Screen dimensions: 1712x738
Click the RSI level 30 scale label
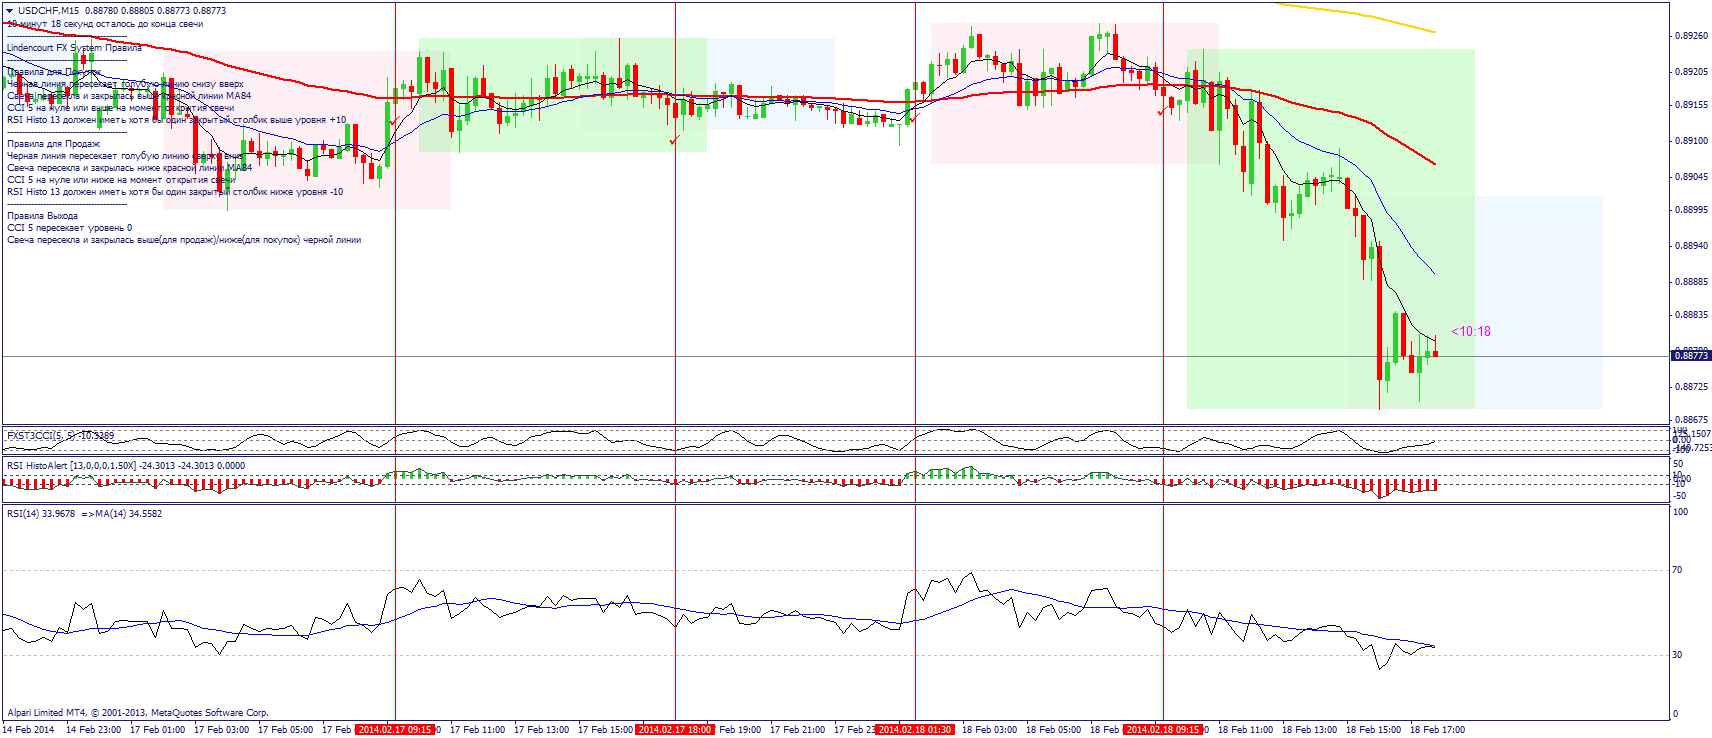(x=1678, y=655)
